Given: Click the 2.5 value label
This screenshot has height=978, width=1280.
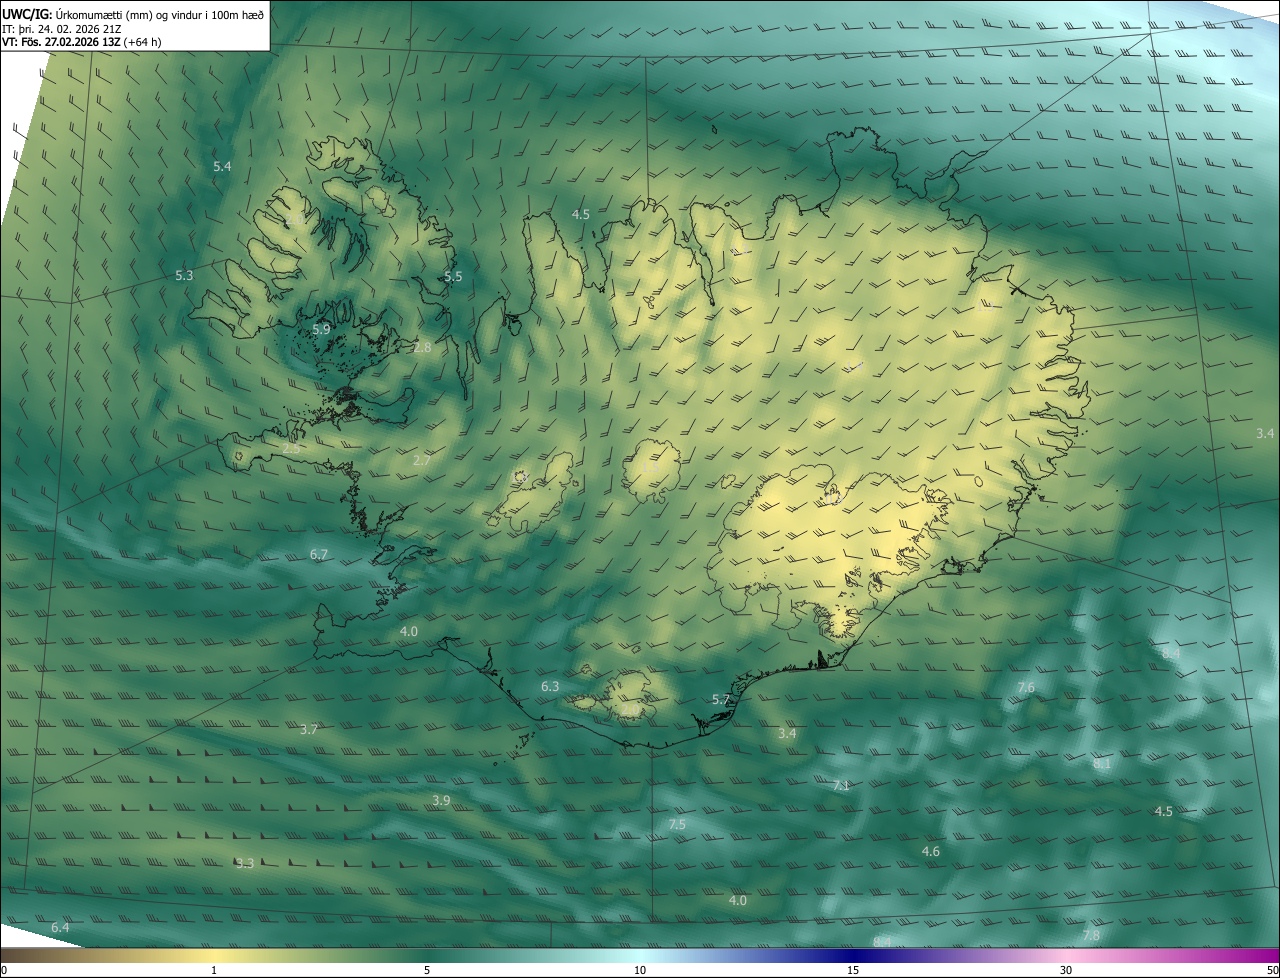Looking at the screenshot, I should 291,449.
